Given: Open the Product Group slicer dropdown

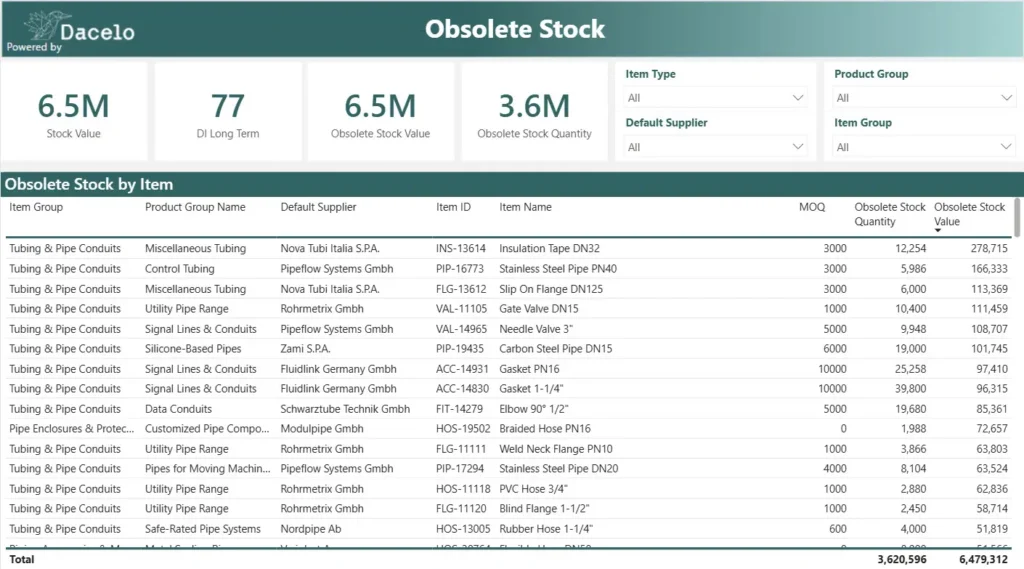Looking at the screenshot, I should coord(924,98).
